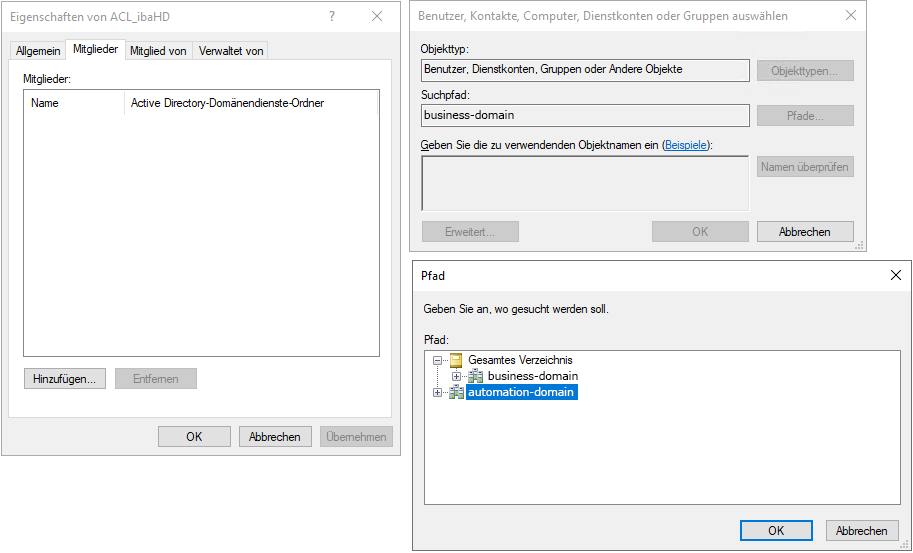Open the Verwaltet von tab
Screen dimensions: 913x553
[x=231, y=51]
